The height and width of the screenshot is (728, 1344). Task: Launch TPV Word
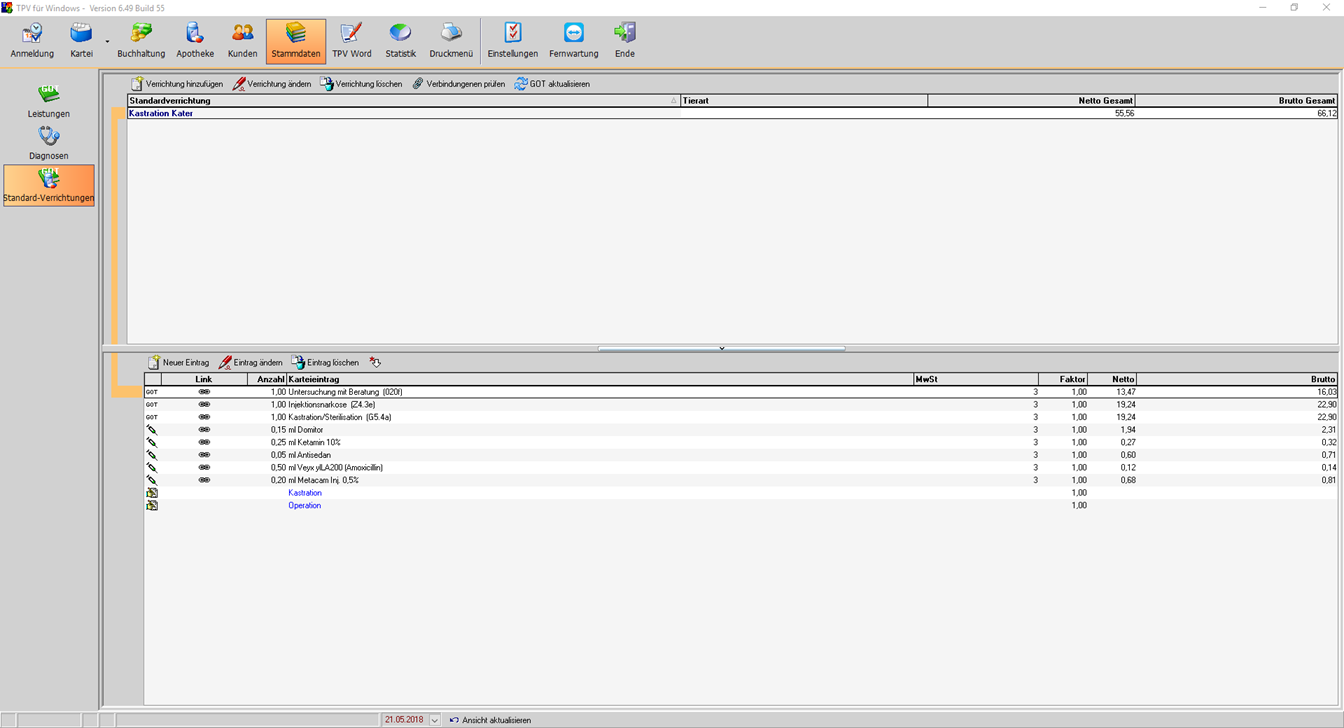pos(351,41)
